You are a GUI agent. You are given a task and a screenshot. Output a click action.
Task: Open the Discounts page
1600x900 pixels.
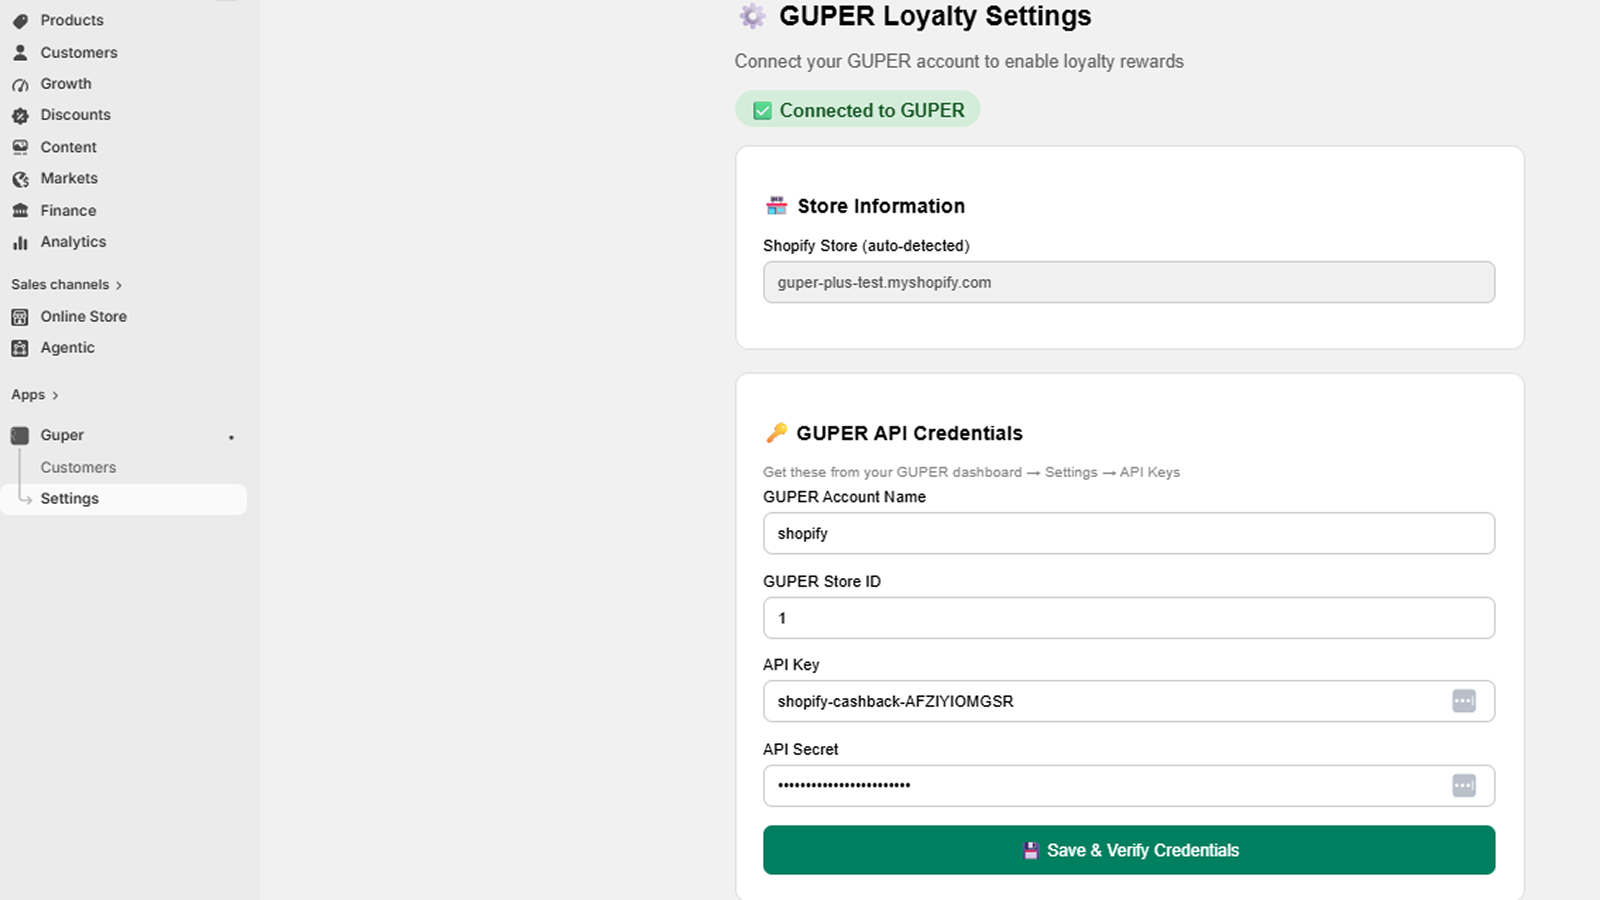tap(76, 115)
